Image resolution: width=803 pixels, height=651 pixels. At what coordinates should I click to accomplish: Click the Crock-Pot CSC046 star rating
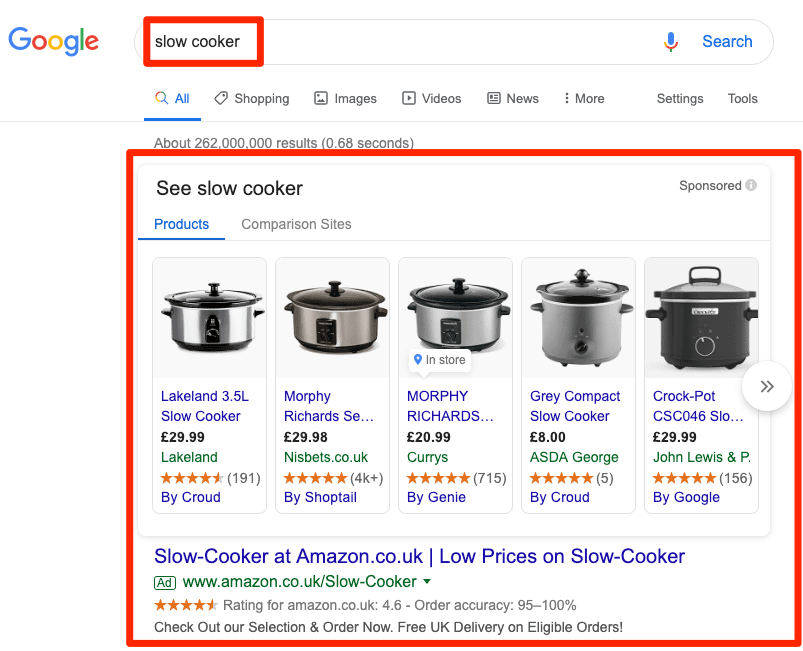(684, 478)
